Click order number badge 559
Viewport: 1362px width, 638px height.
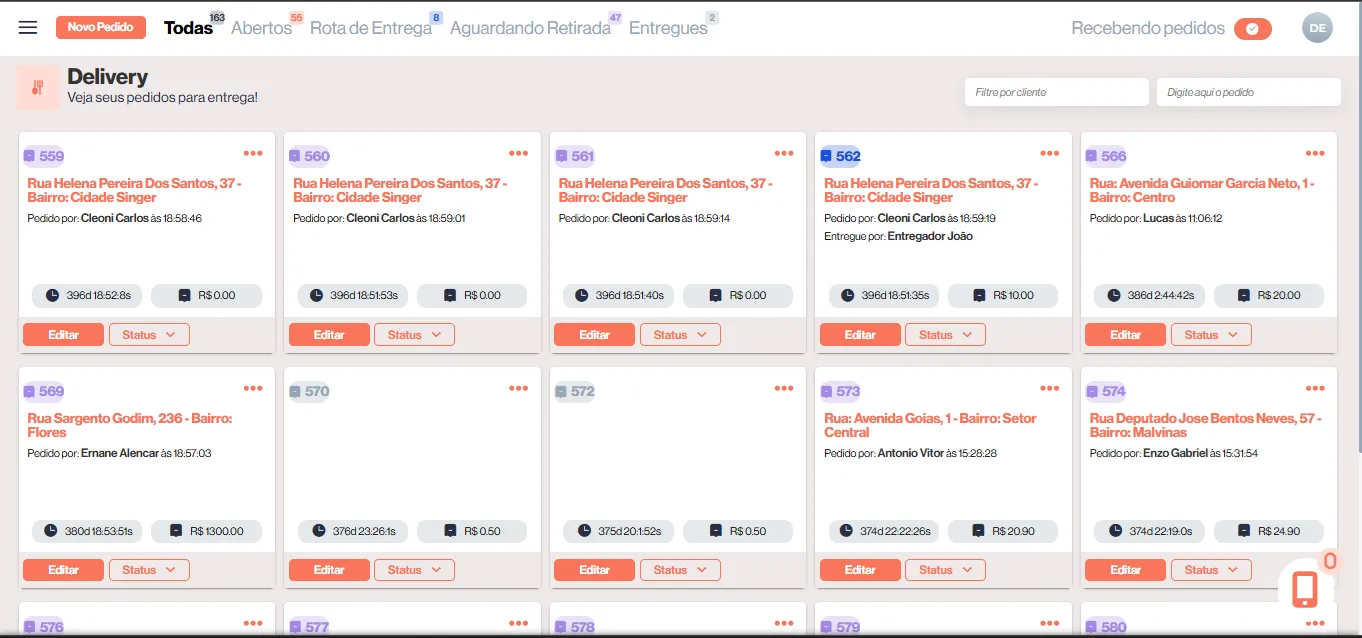point(44,156)
